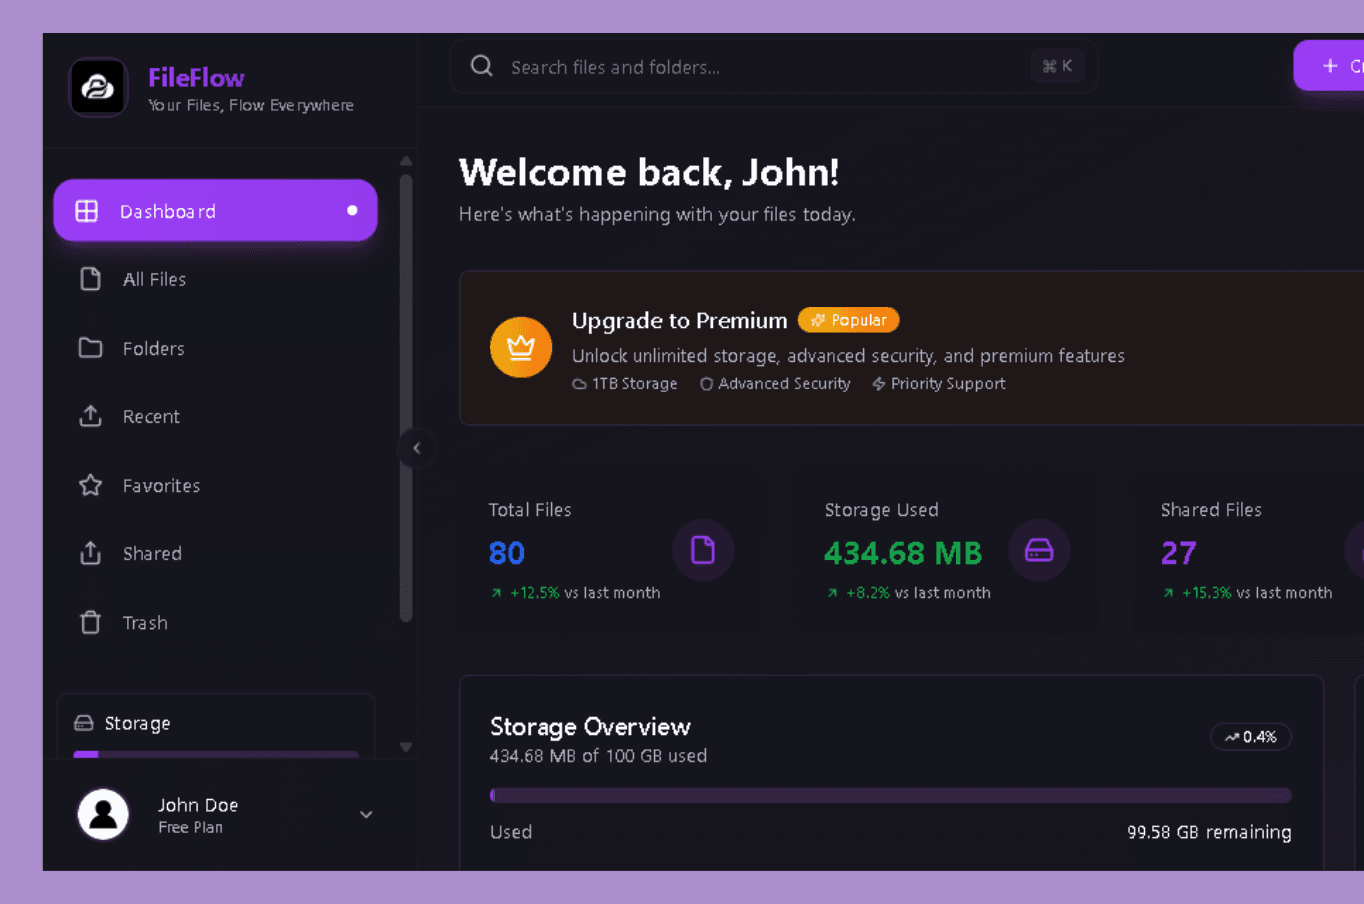Click the ⌘K shortcut badge
This screenshot has width=1364, height=904.
click(1057, 66)
